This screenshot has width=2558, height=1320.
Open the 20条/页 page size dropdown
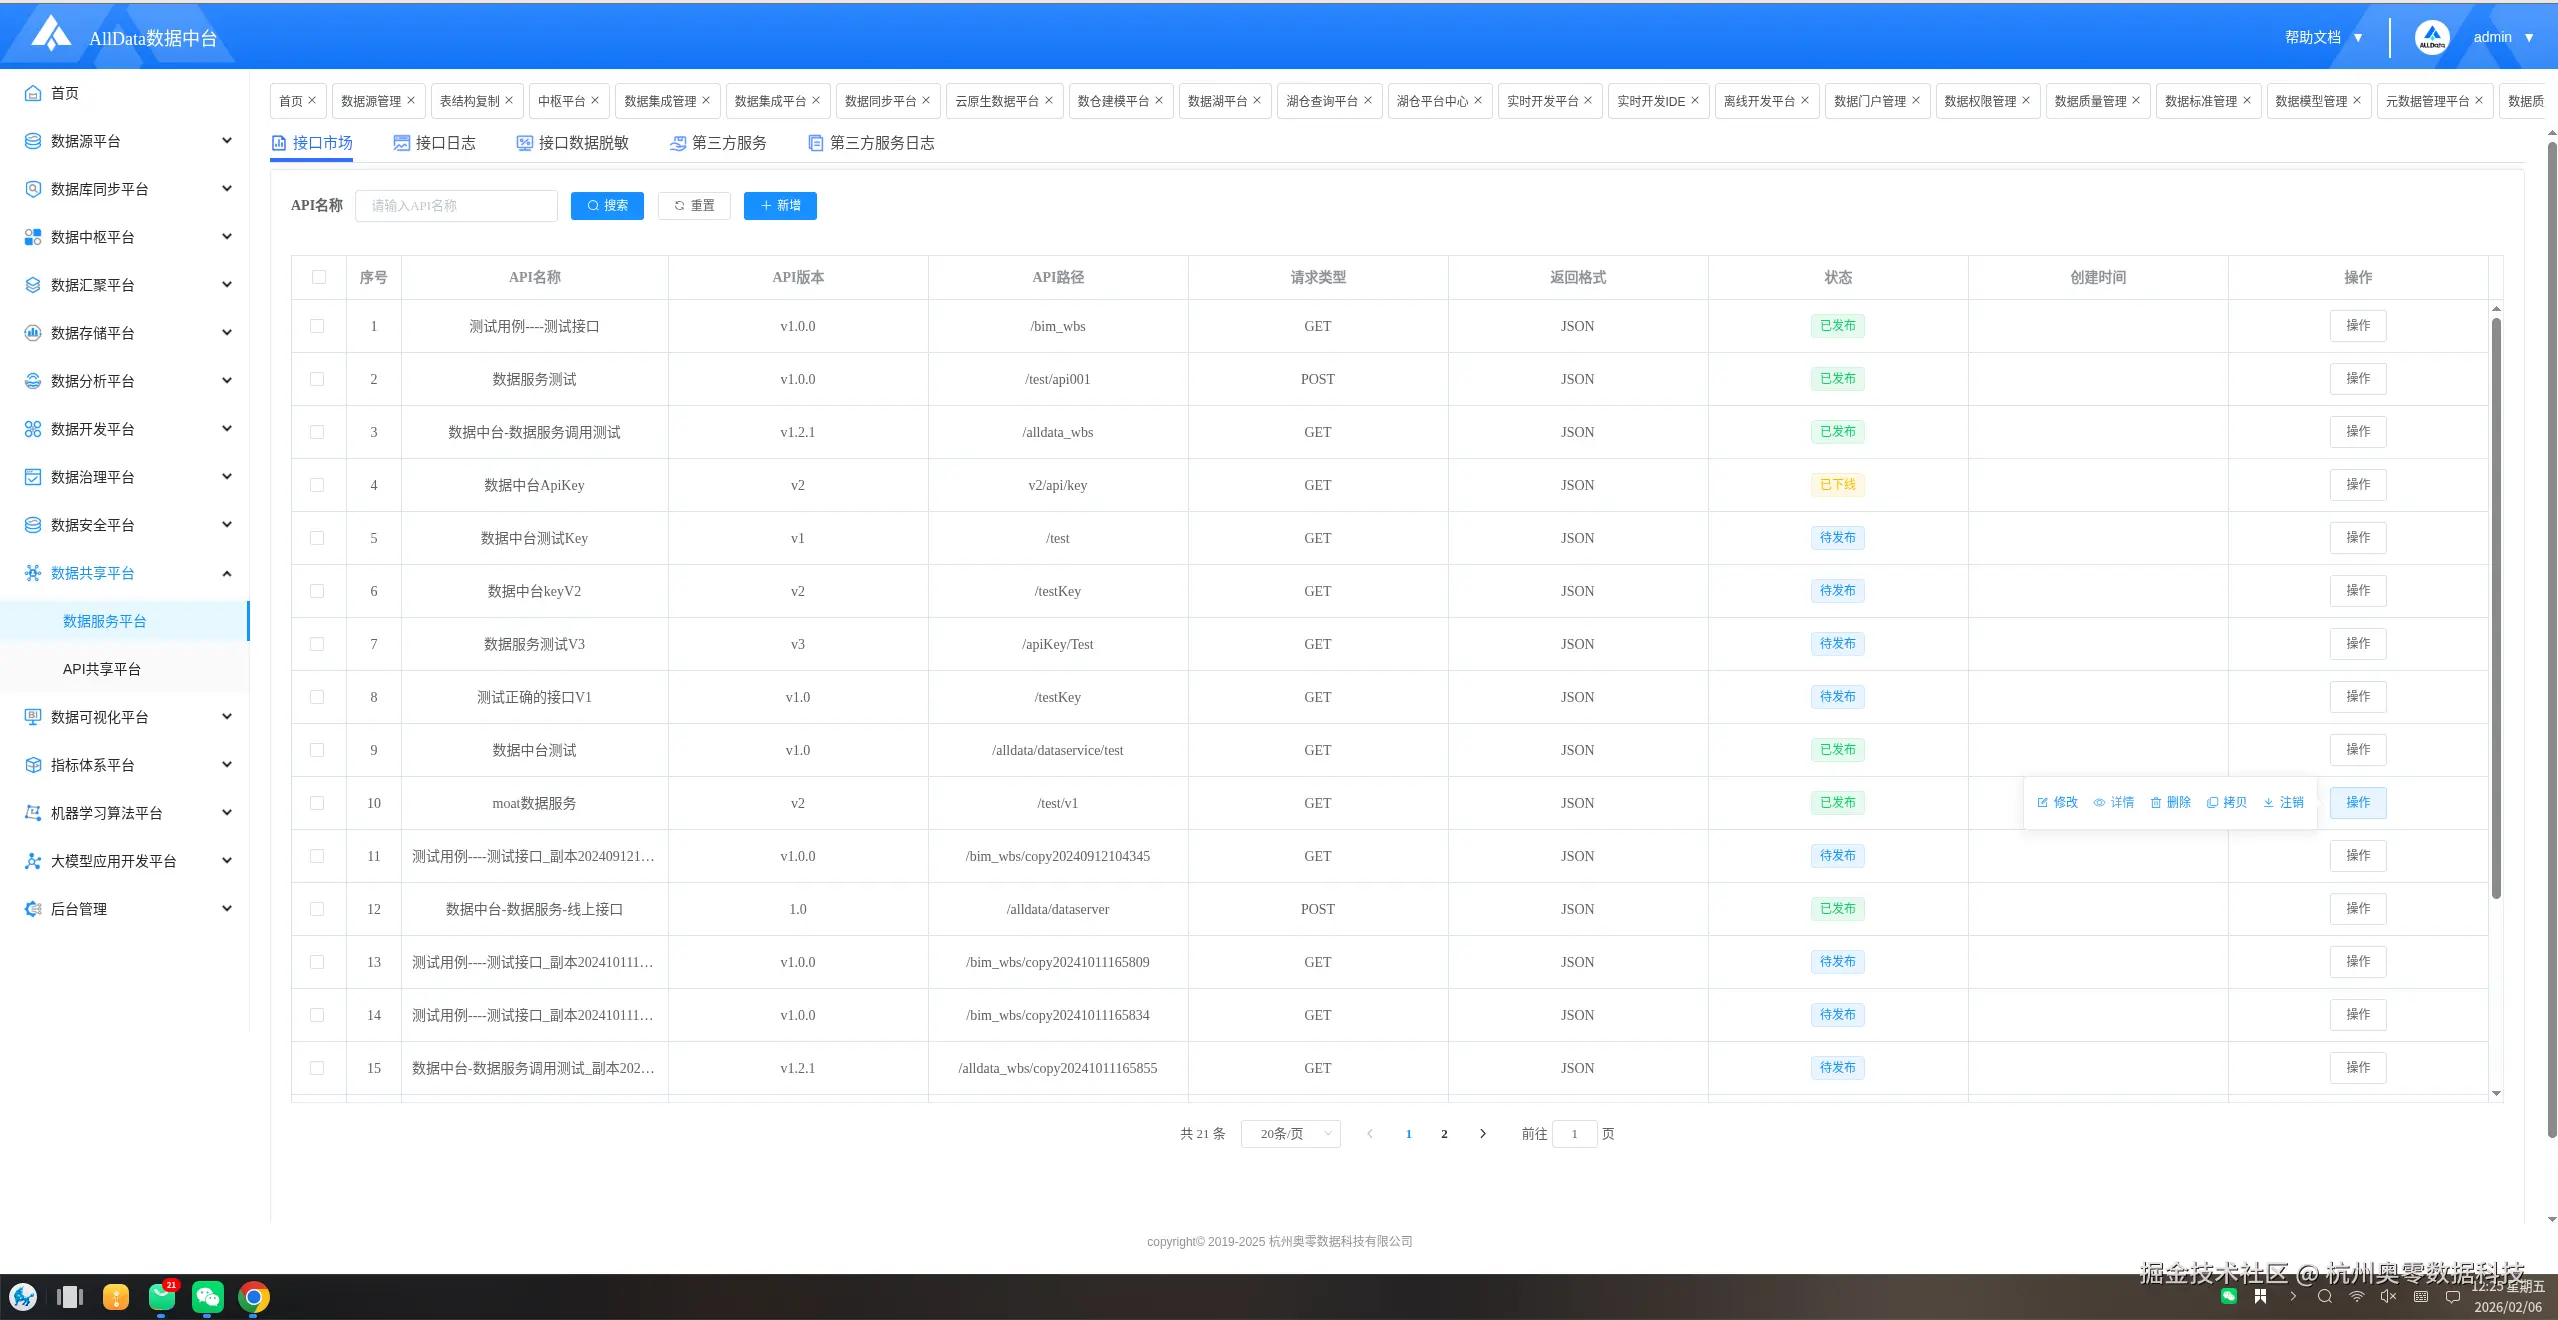click(x=1290, y=1133)
